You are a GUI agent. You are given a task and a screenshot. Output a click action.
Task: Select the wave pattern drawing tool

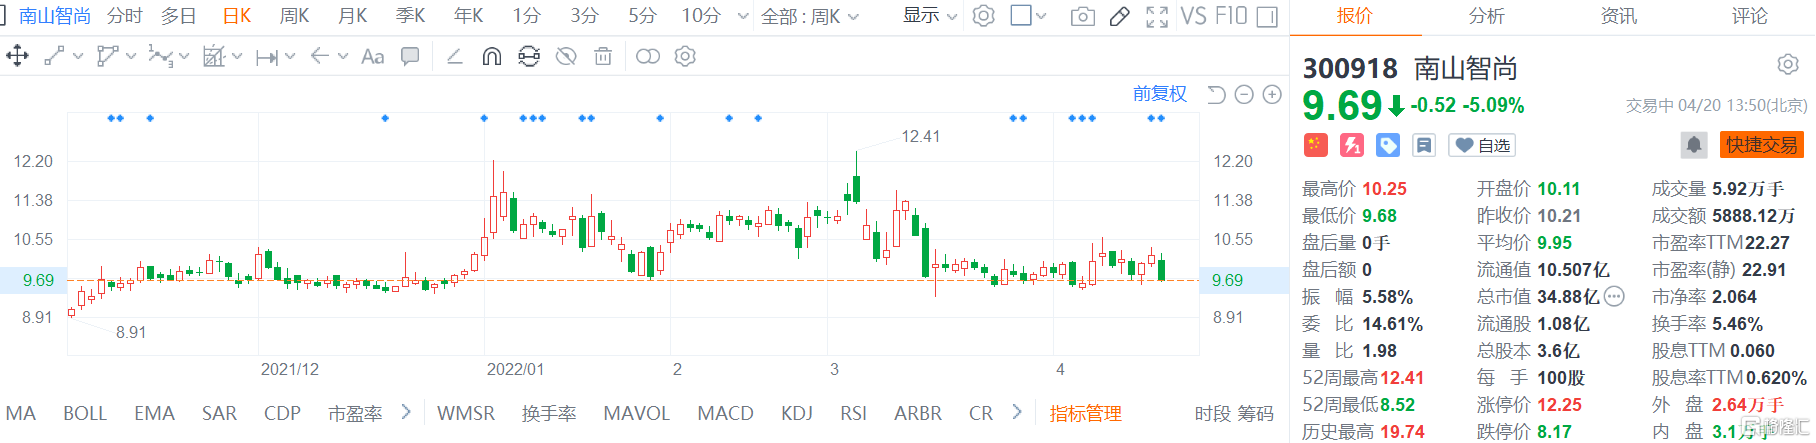159,56
